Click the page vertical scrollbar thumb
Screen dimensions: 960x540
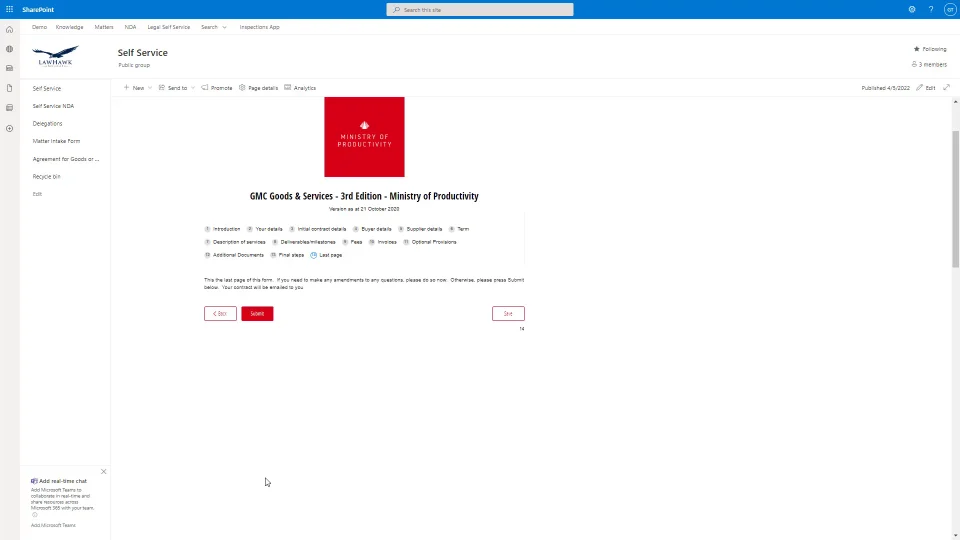point(955,199)
